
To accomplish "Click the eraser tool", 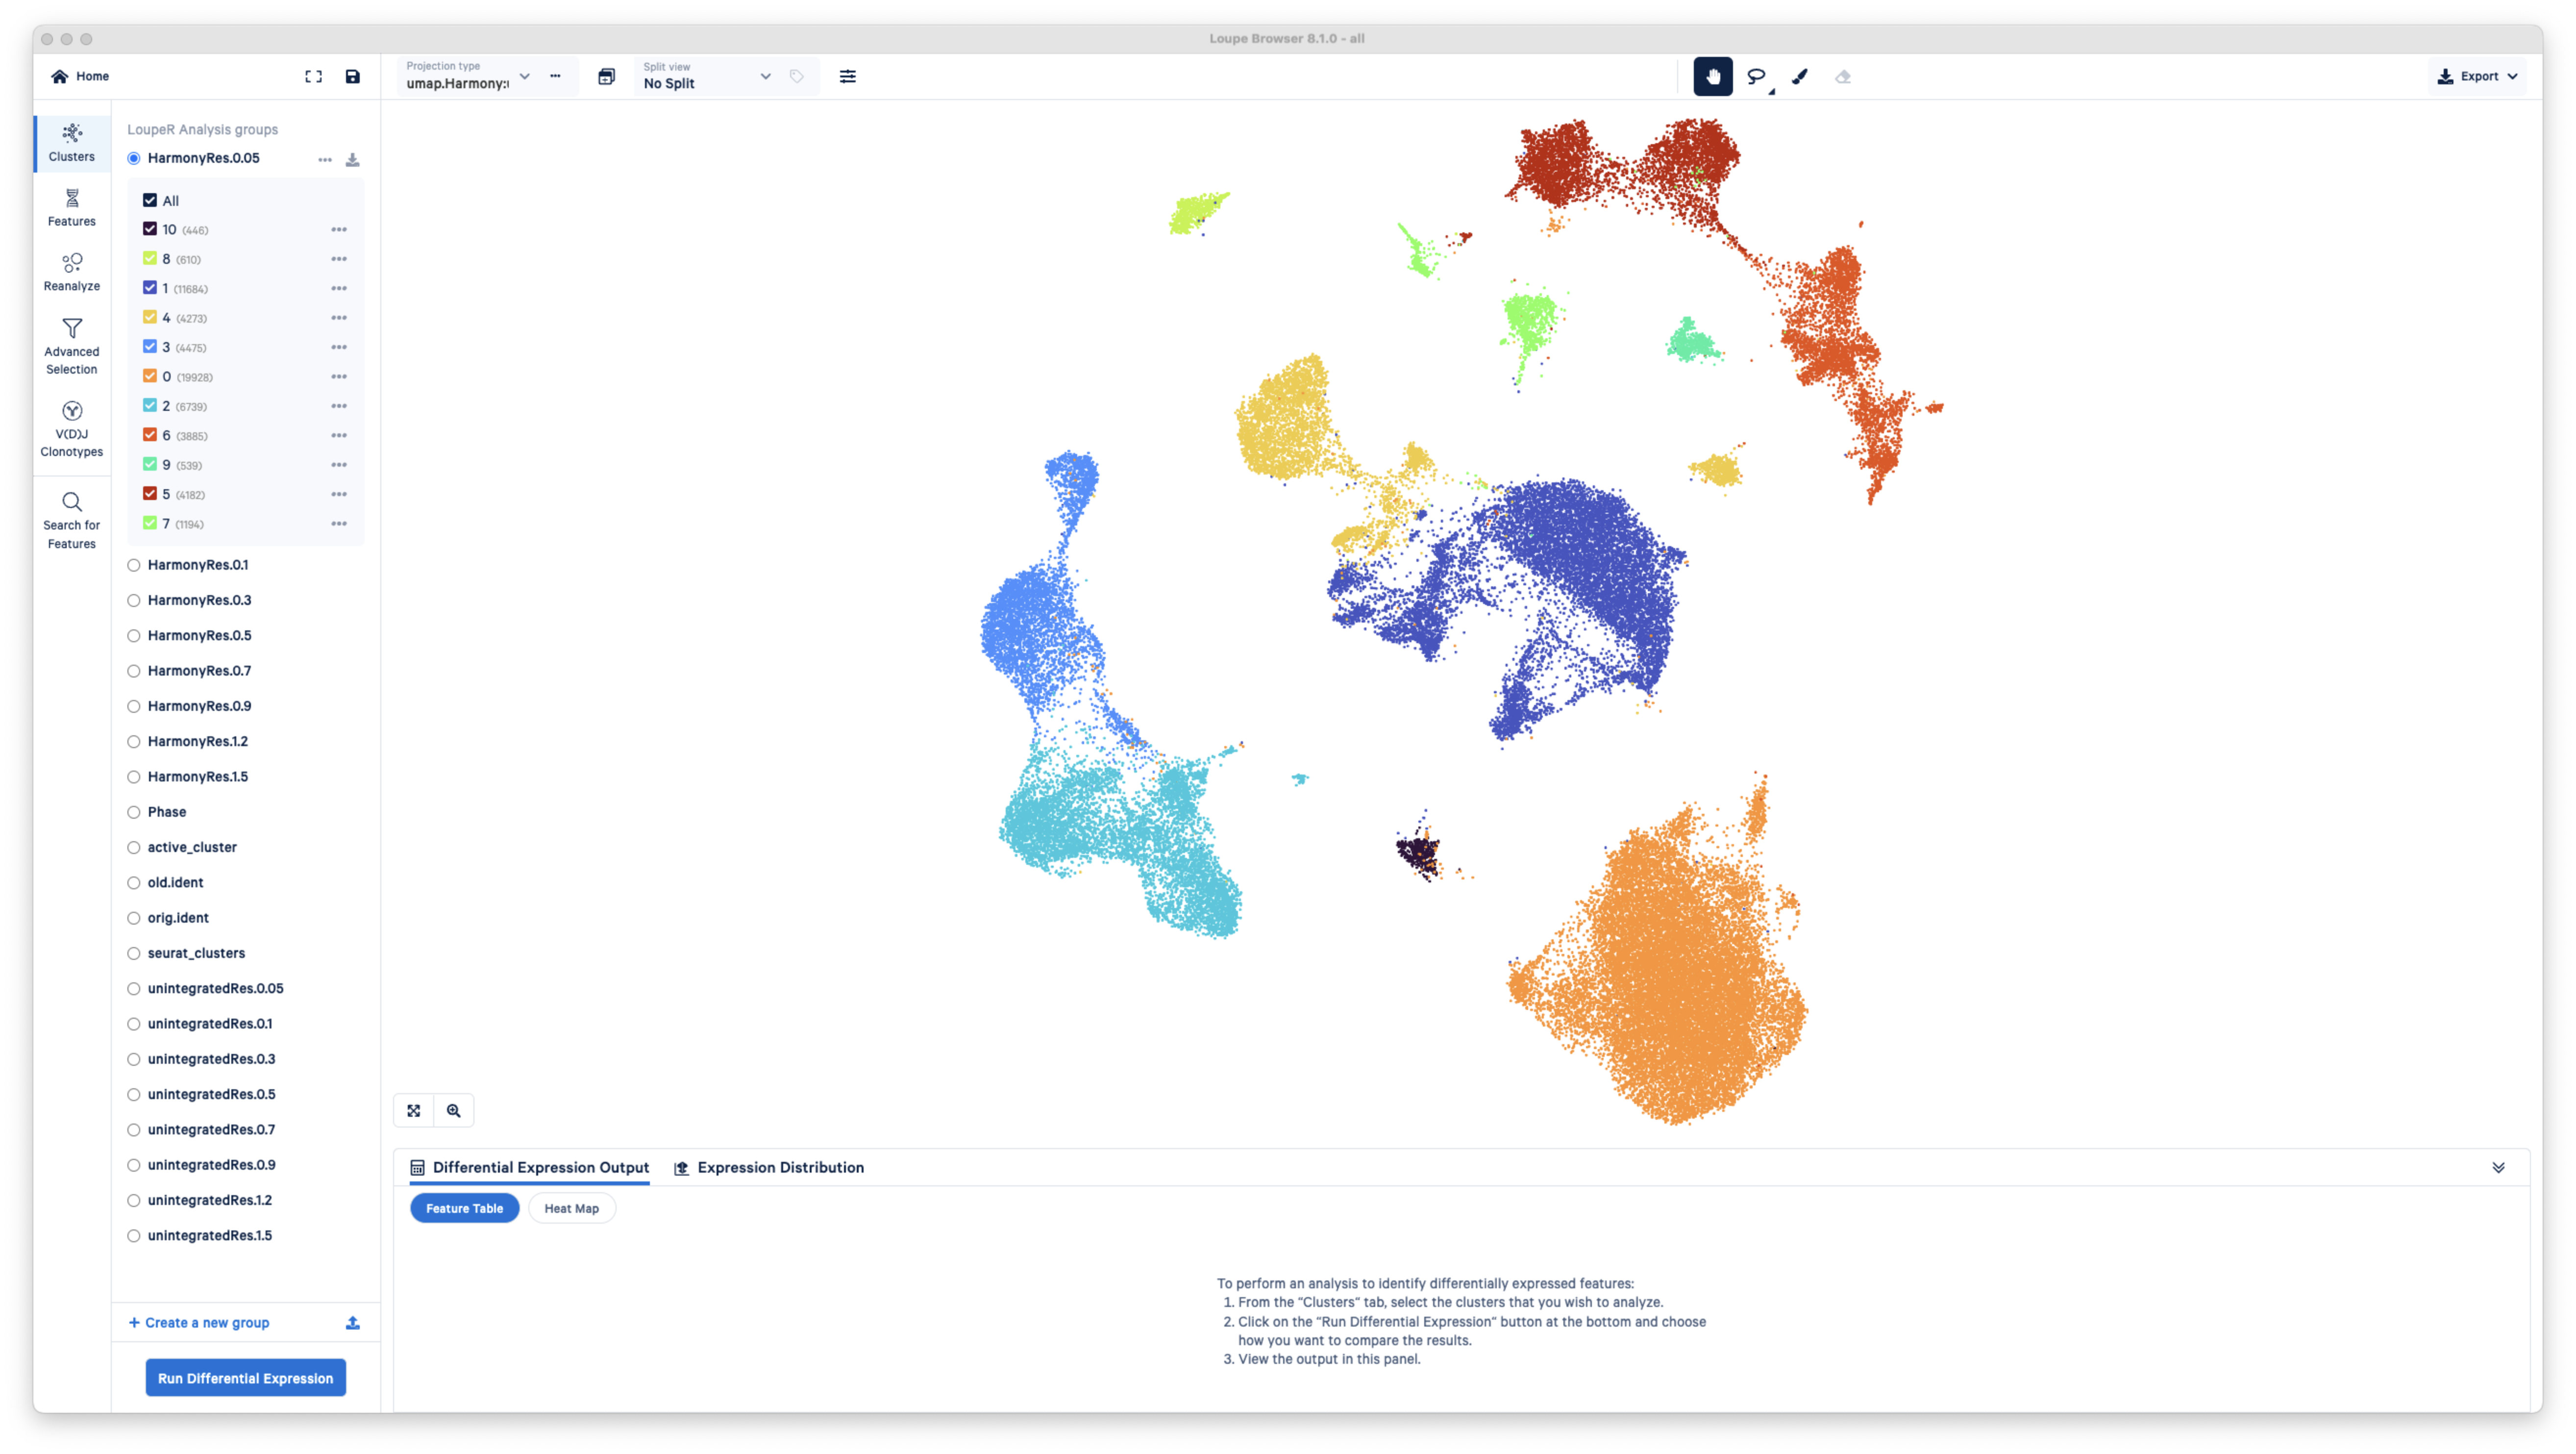I will click(x=1843, y=76).
